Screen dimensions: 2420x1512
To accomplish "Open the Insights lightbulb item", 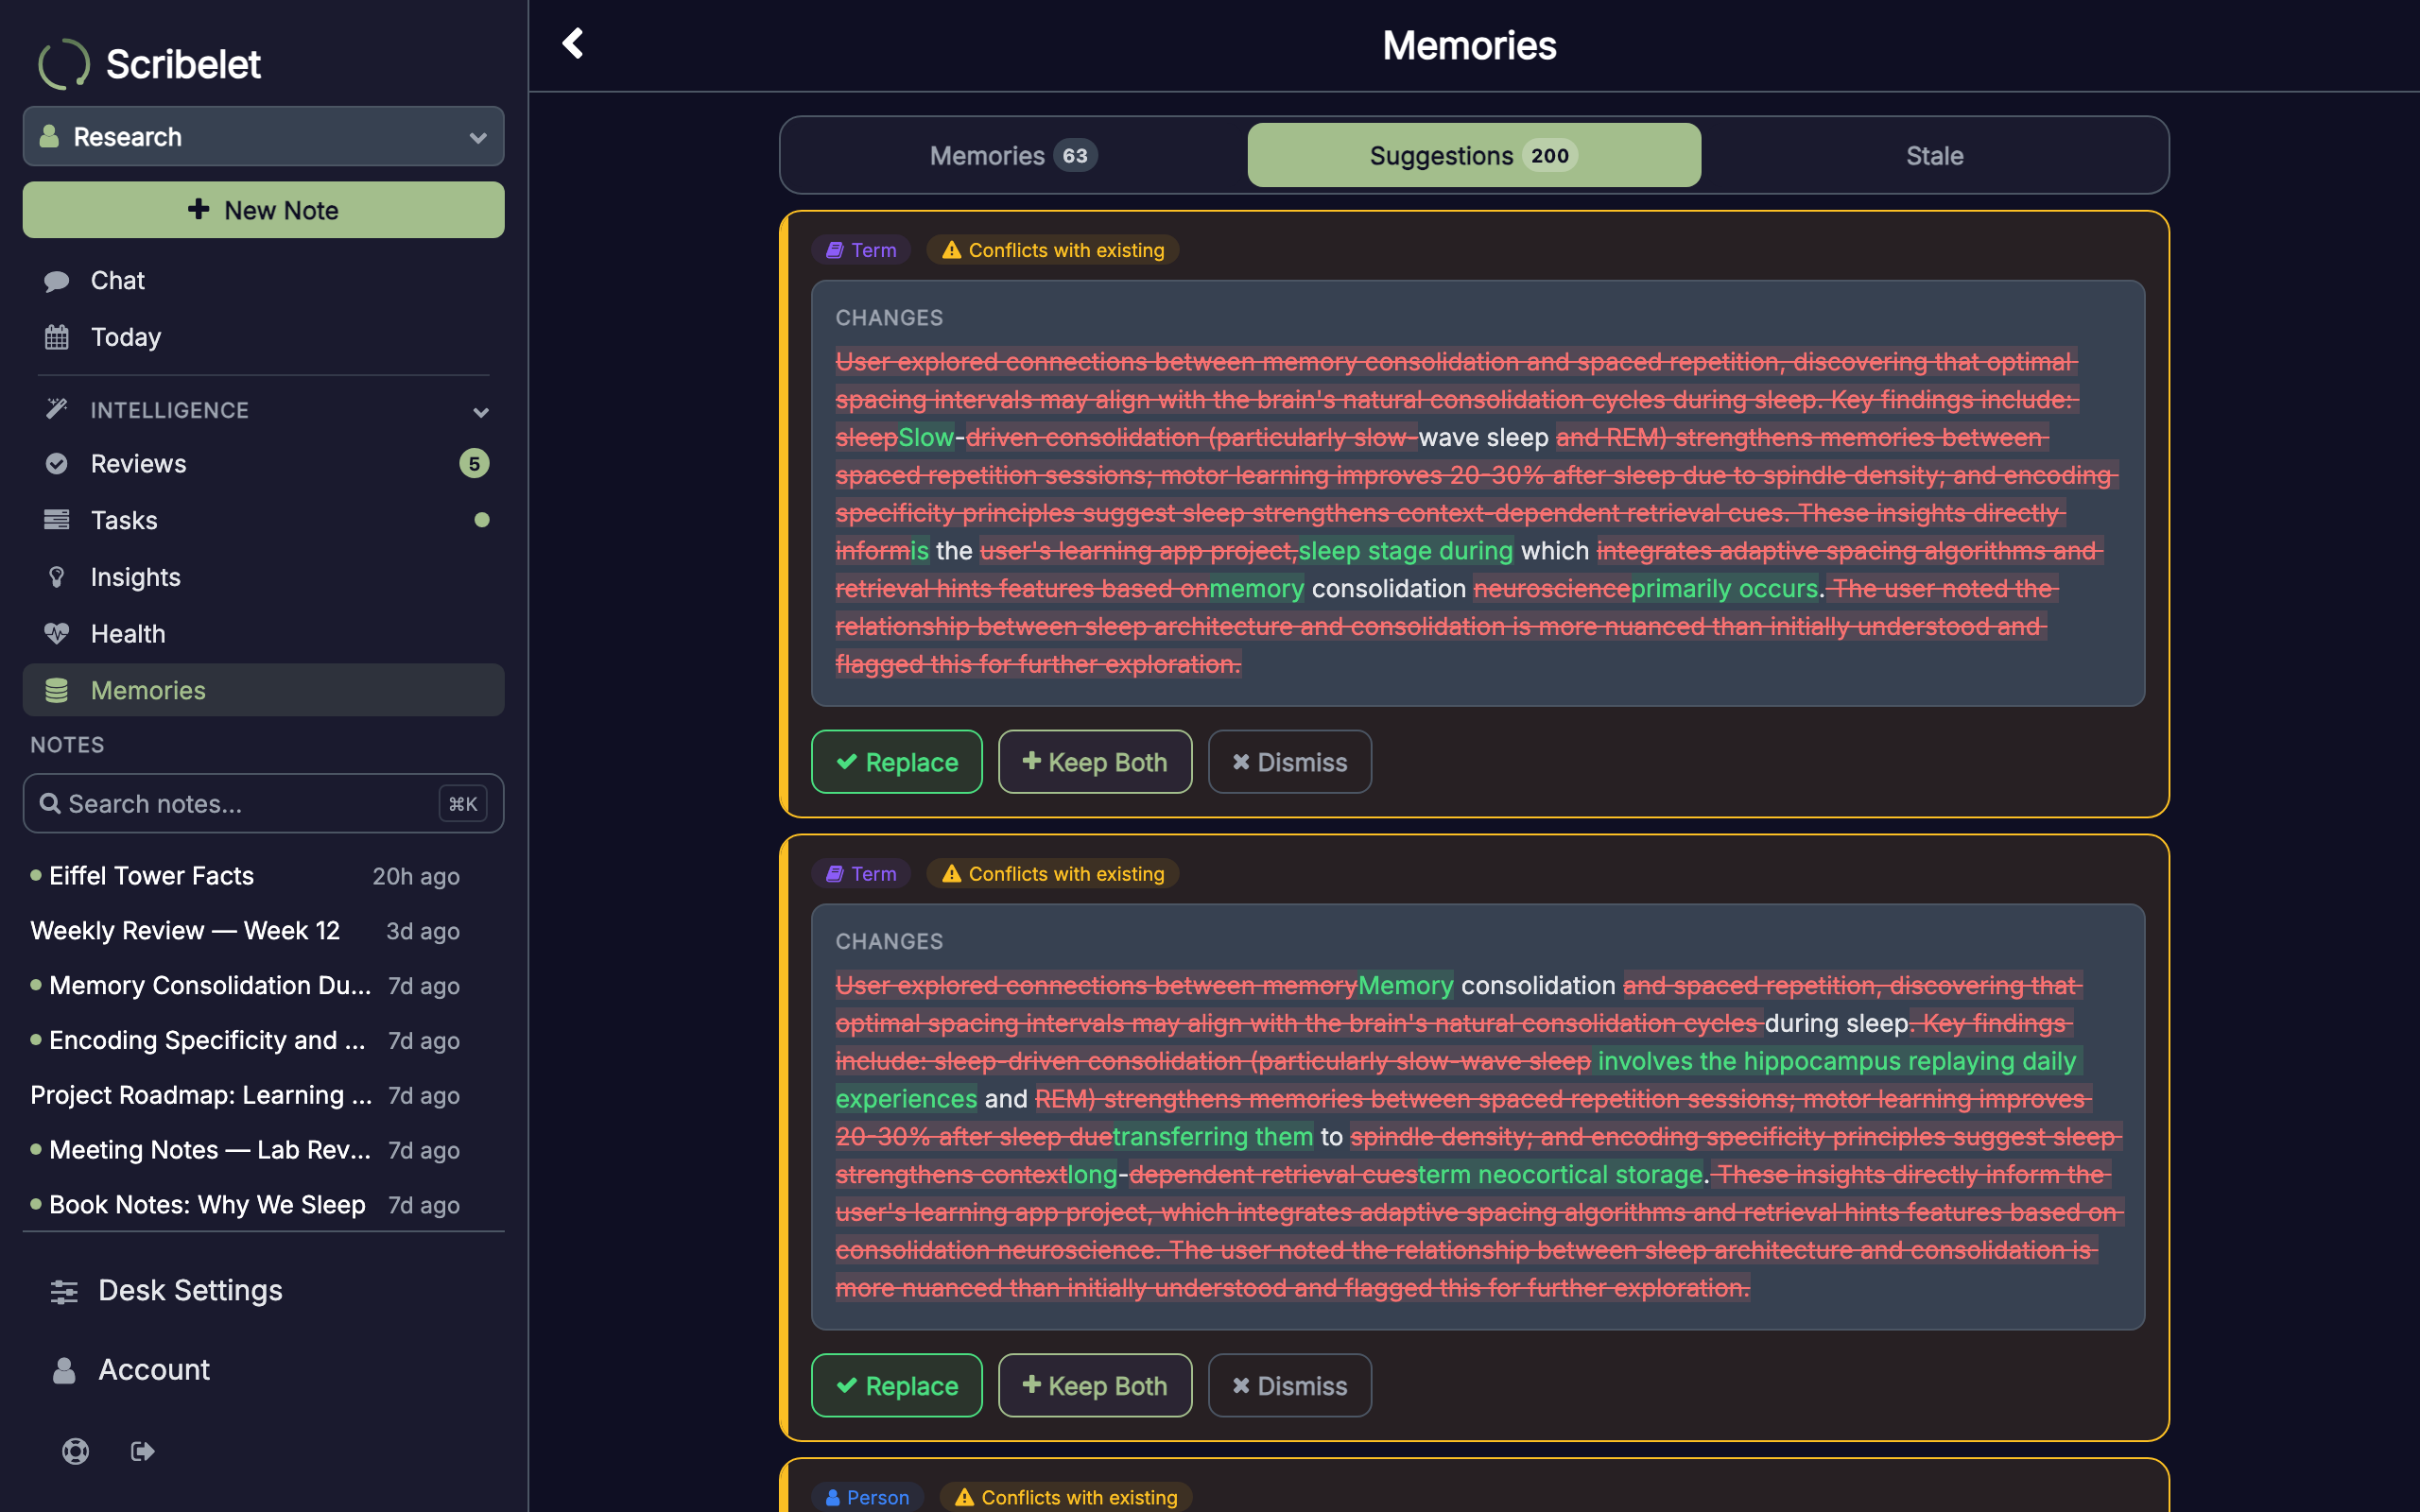I will pos(263,577).
